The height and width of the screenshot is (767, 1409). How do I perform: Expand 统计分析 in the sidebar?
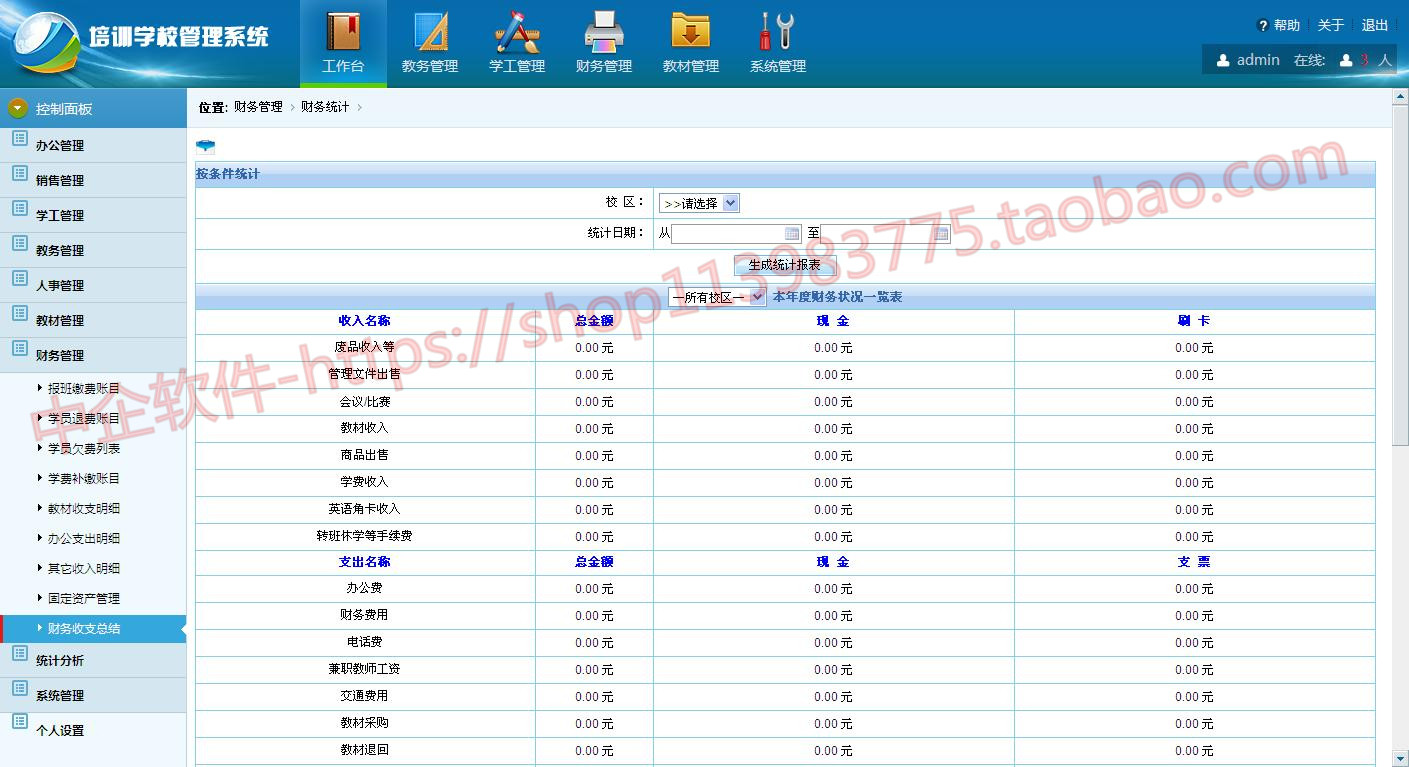(x=60, y=661)
